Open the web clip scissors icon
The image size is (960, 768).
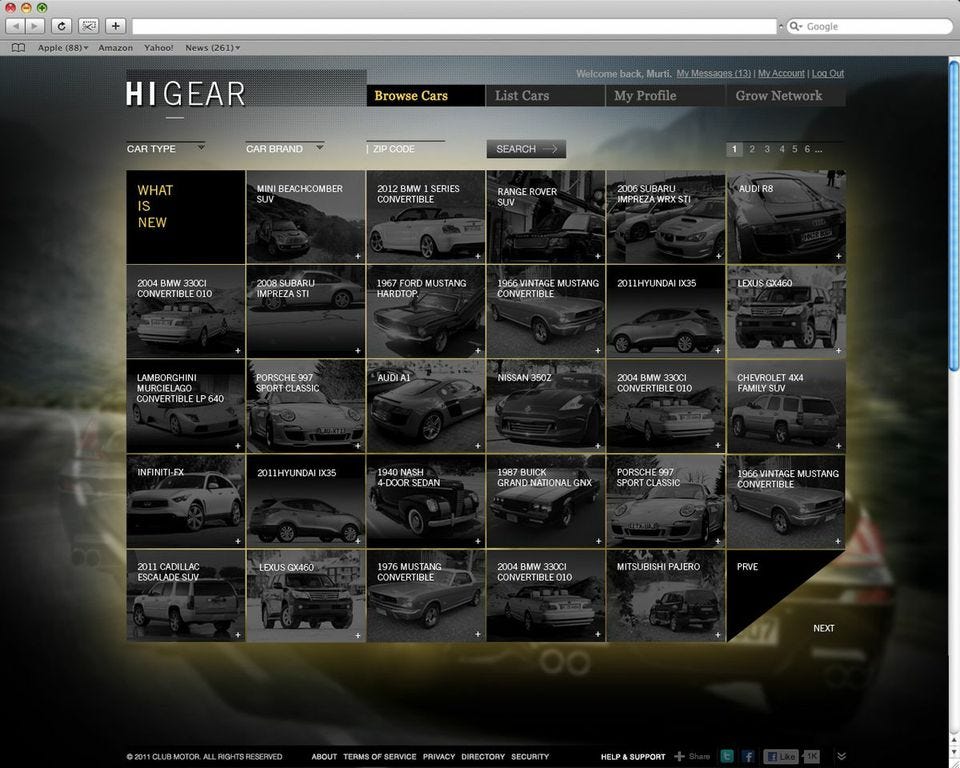[x=89, y=26]
